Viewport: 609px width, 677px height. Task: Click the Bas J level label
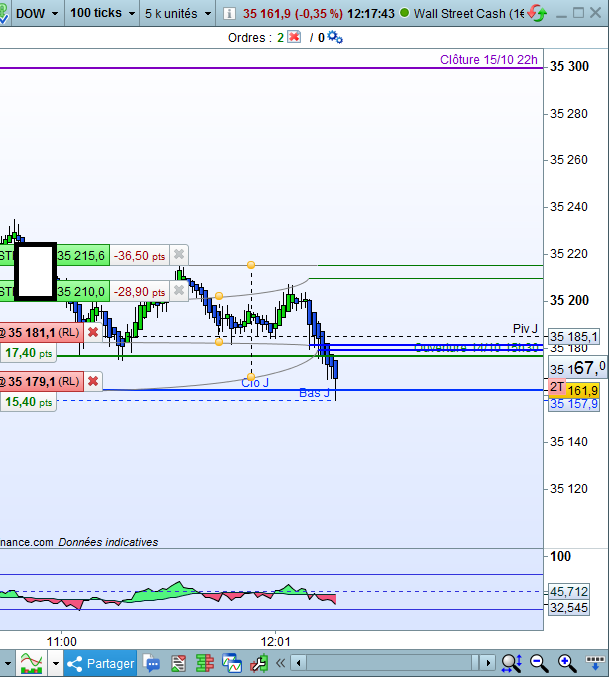tap(314, 392)
